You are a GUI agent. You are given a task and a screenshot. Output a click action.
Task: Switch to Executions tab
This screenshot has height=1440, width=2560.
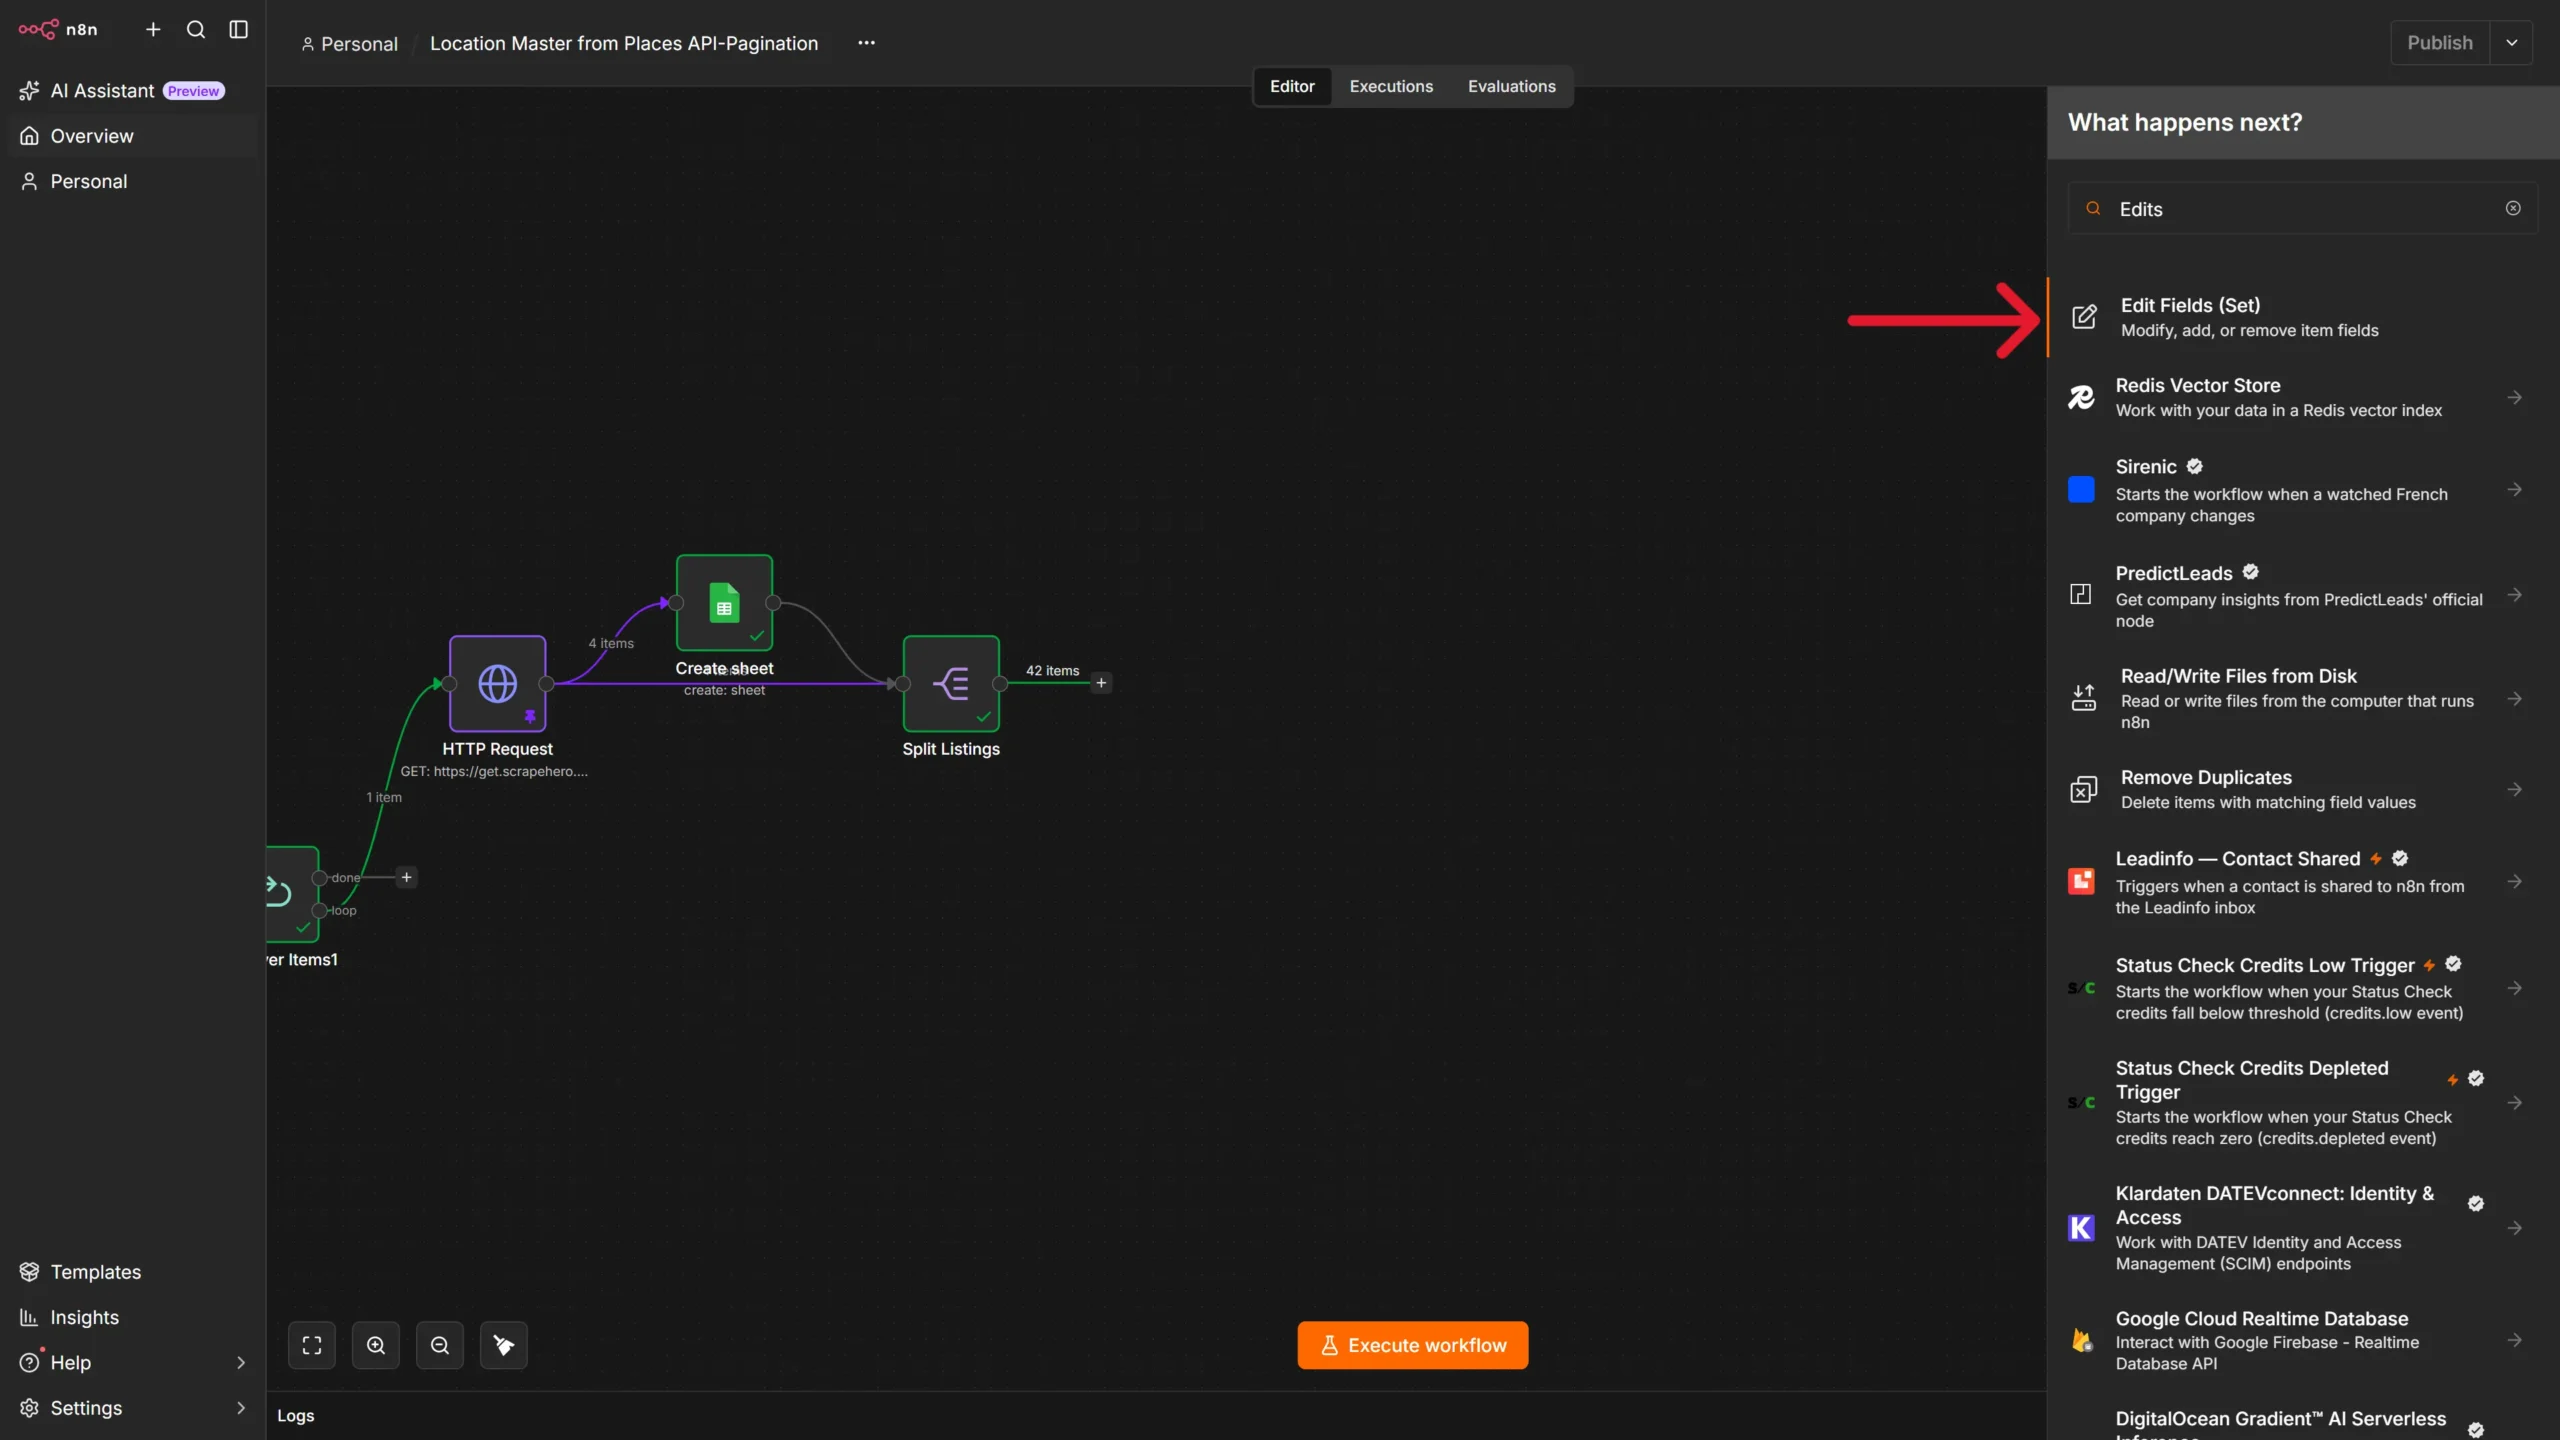[1391, 86]
